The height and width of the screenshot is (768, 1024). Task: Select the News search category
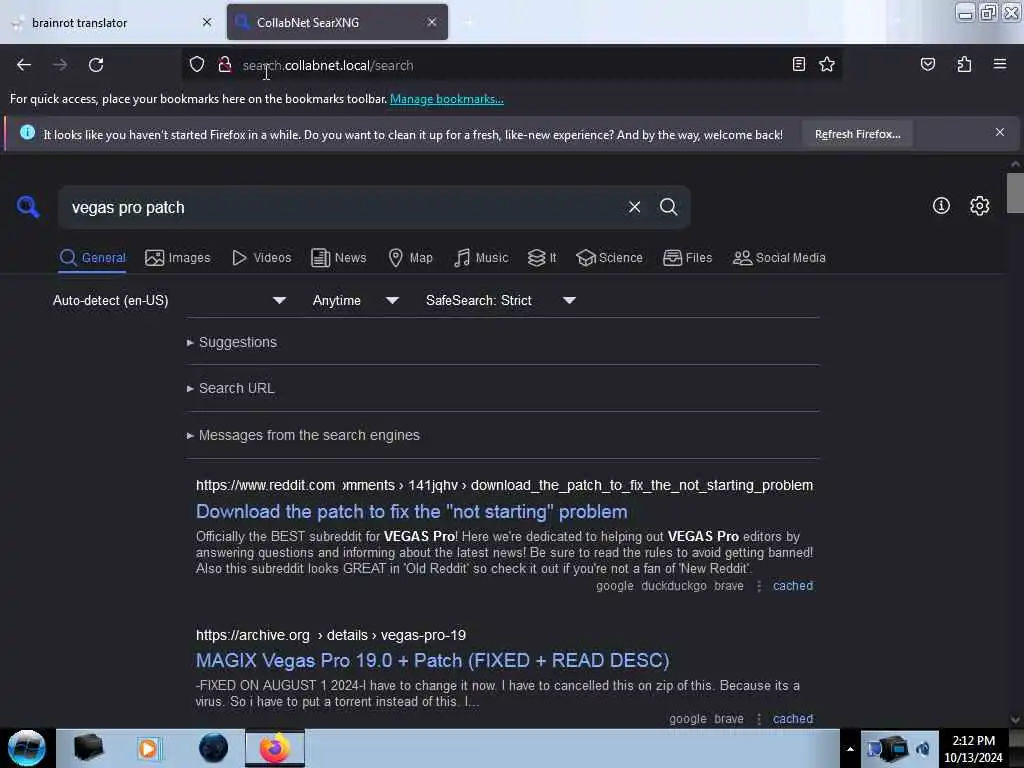click(338, 257)
